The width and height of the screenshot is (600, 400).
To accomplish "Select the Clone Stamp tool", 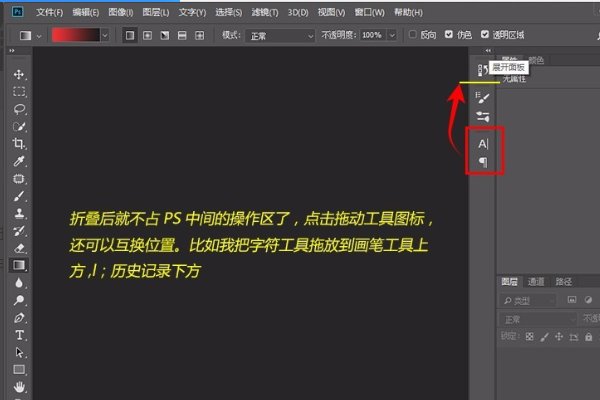I will coord(19,213).
